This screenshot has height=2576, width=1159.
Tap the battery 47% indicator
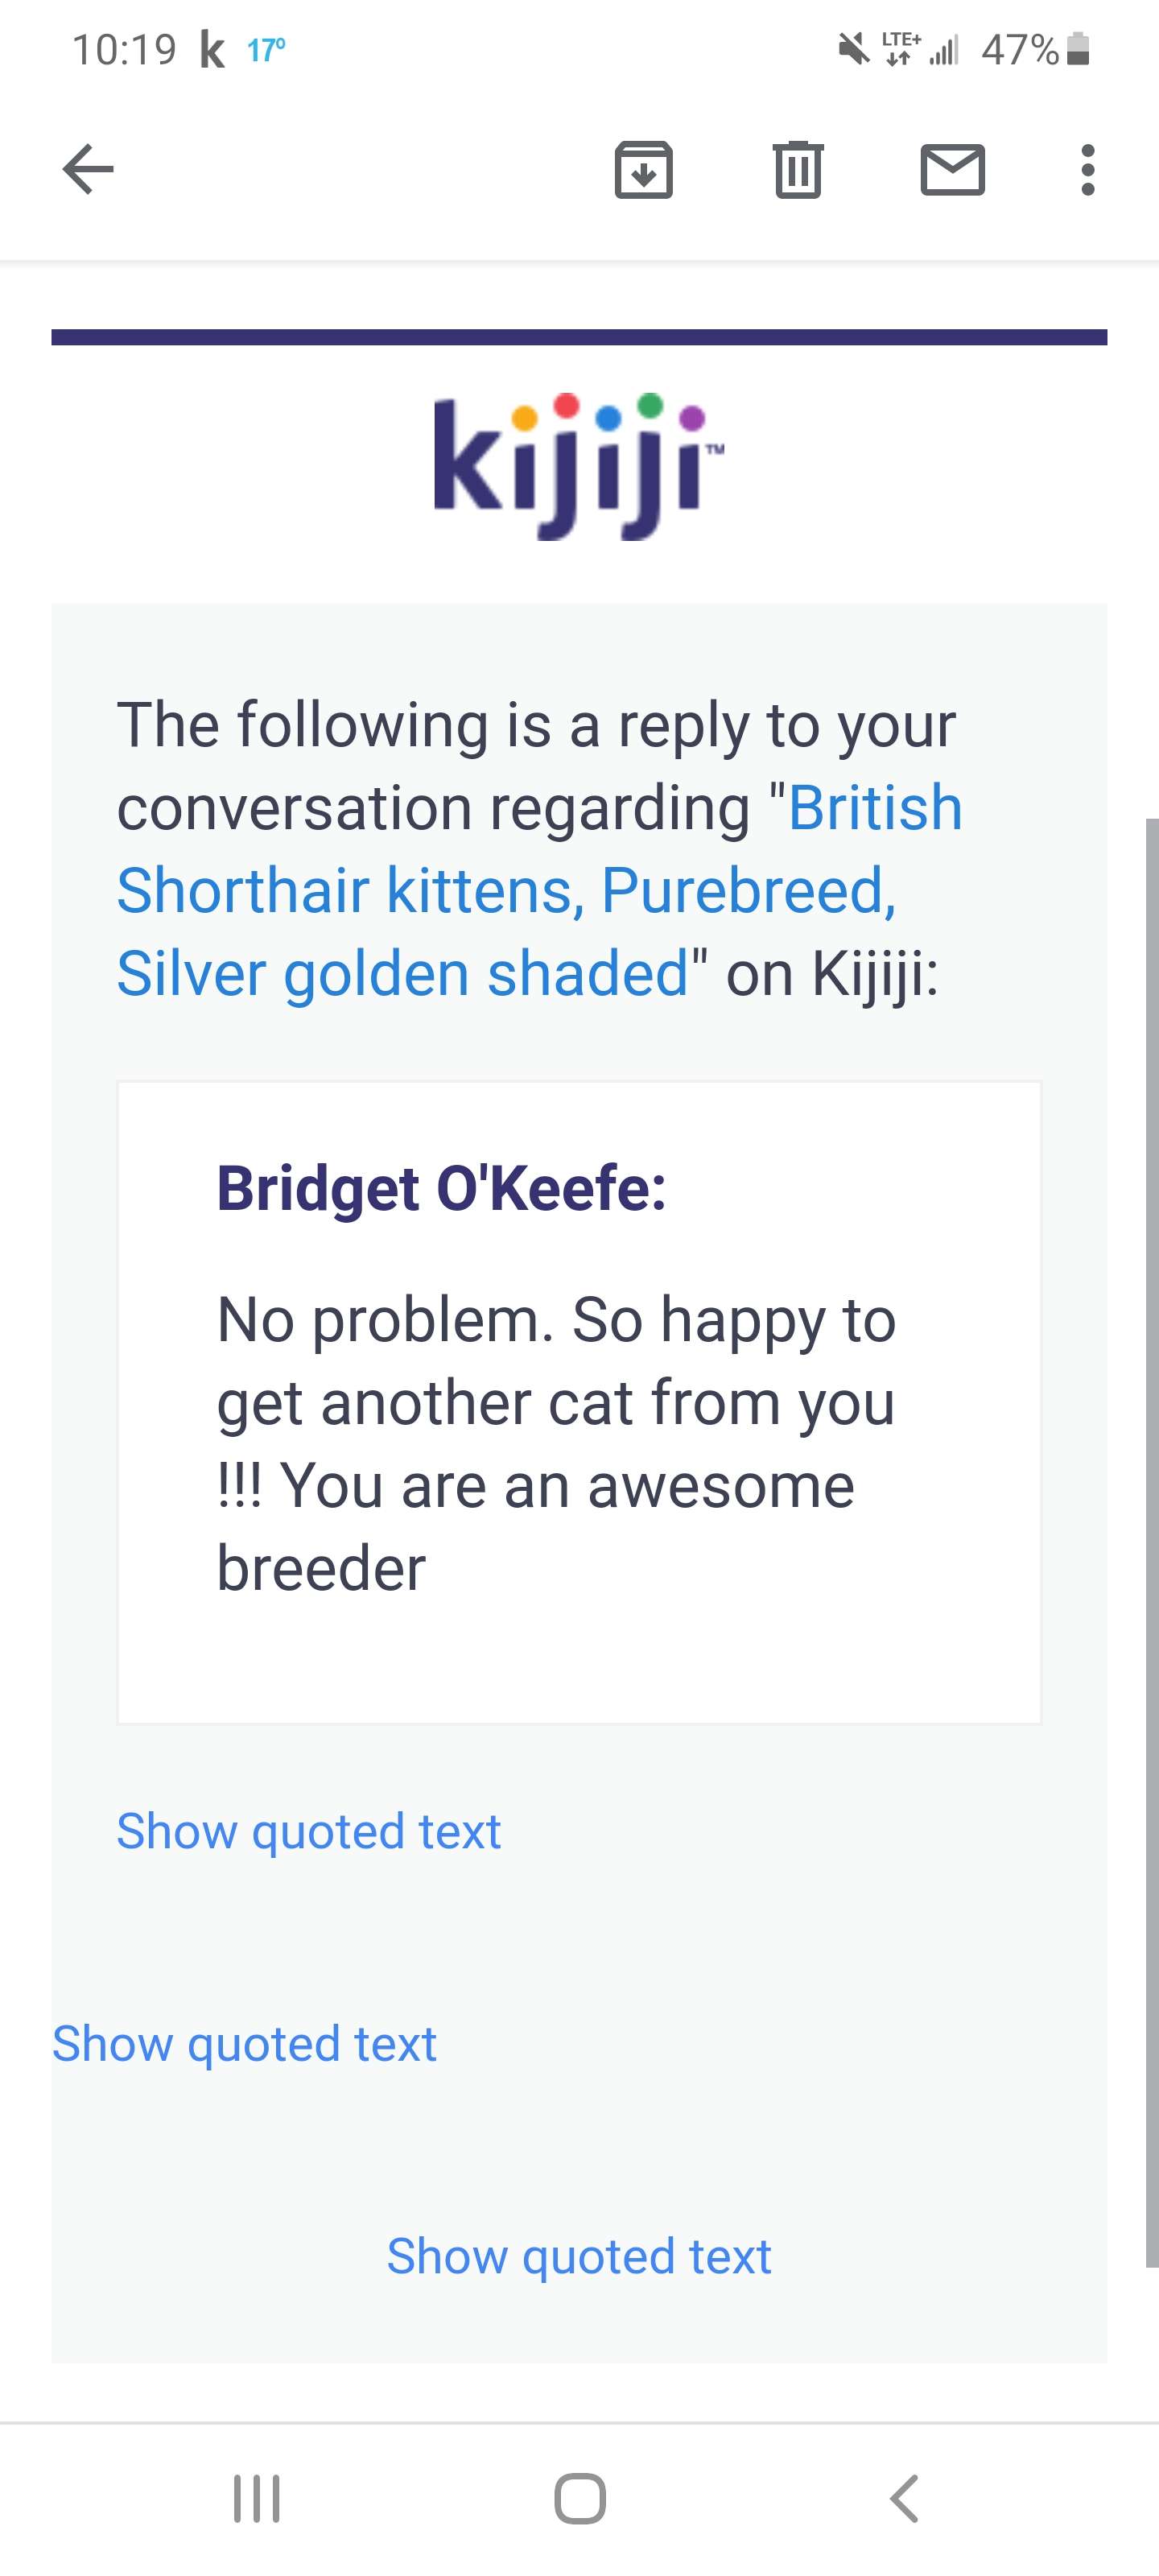(x=1035, y=49)
